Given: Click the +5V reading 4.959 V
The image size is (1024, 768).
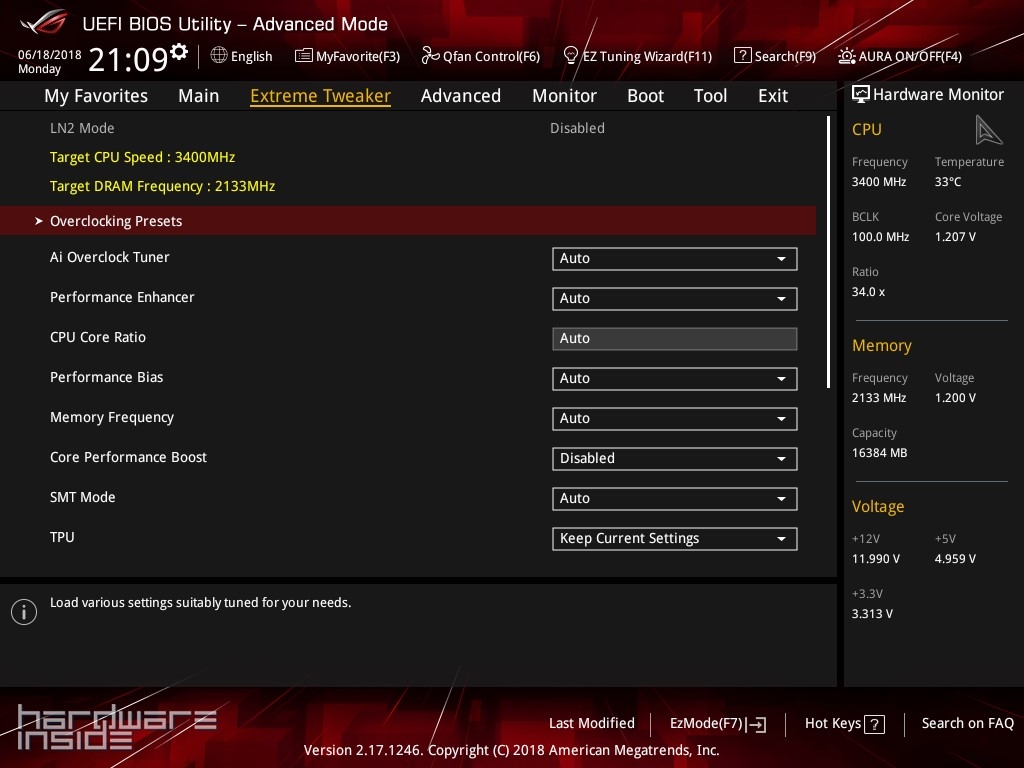Looking at the screenshot, I should tap(955, 558).
